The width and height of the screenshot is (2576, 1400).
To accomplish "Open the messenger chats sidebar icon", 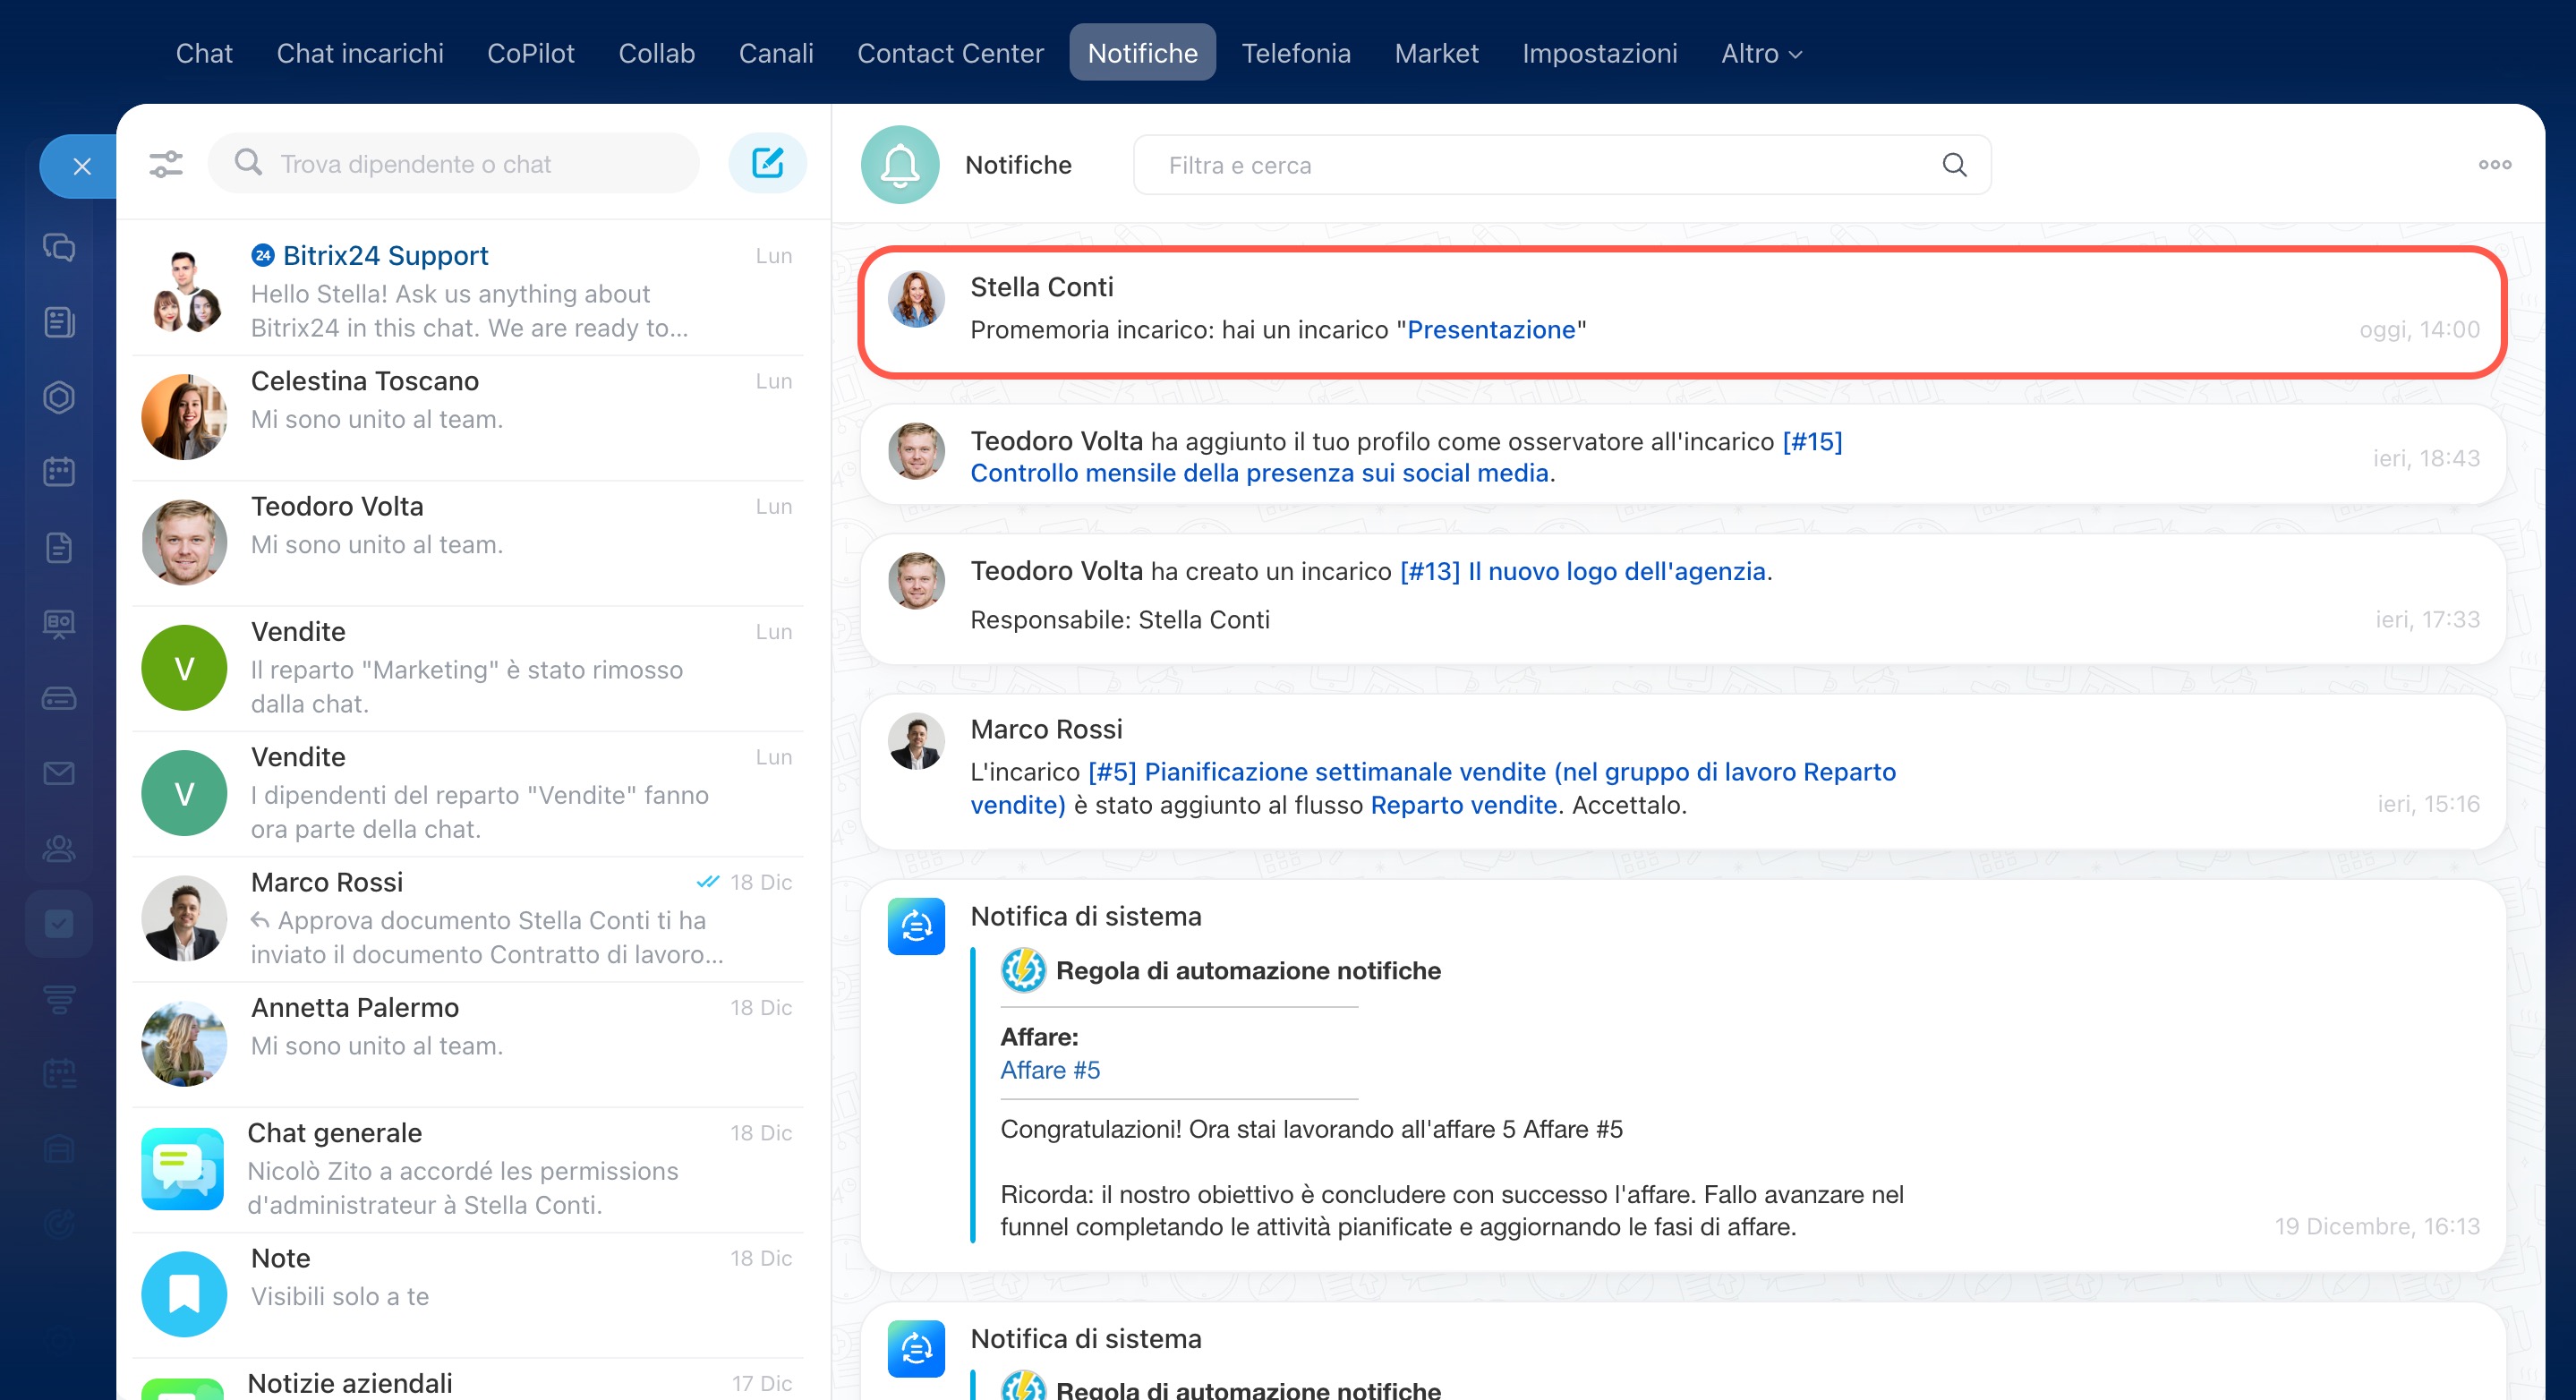I will pyautogui.click(x=59, y=247).
